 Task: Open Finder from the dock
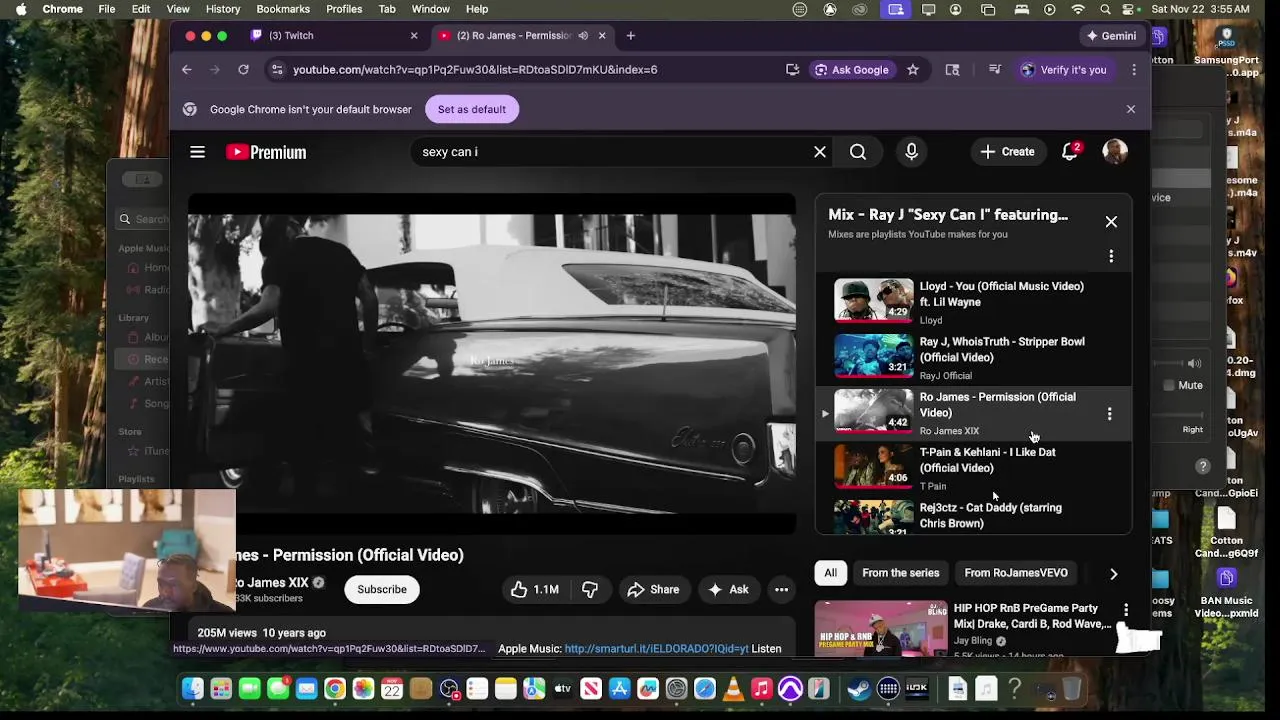tap(192, 689)
